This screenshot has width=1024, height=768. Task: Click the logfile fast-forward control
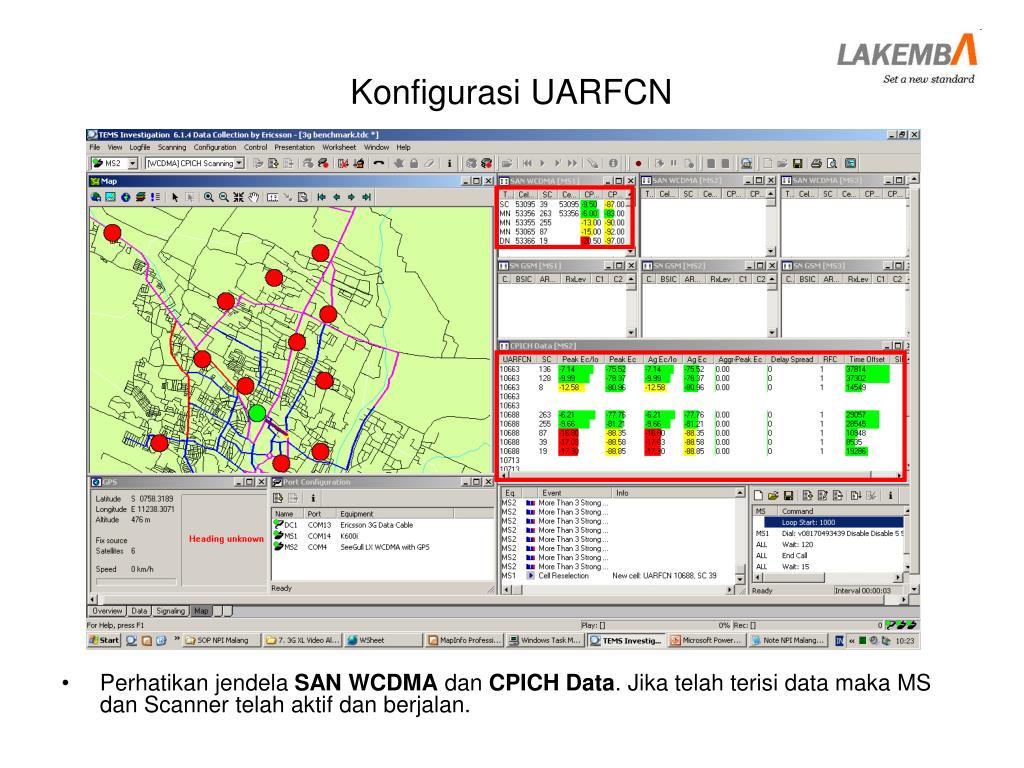pyautogui.click(x=573, y=163)
